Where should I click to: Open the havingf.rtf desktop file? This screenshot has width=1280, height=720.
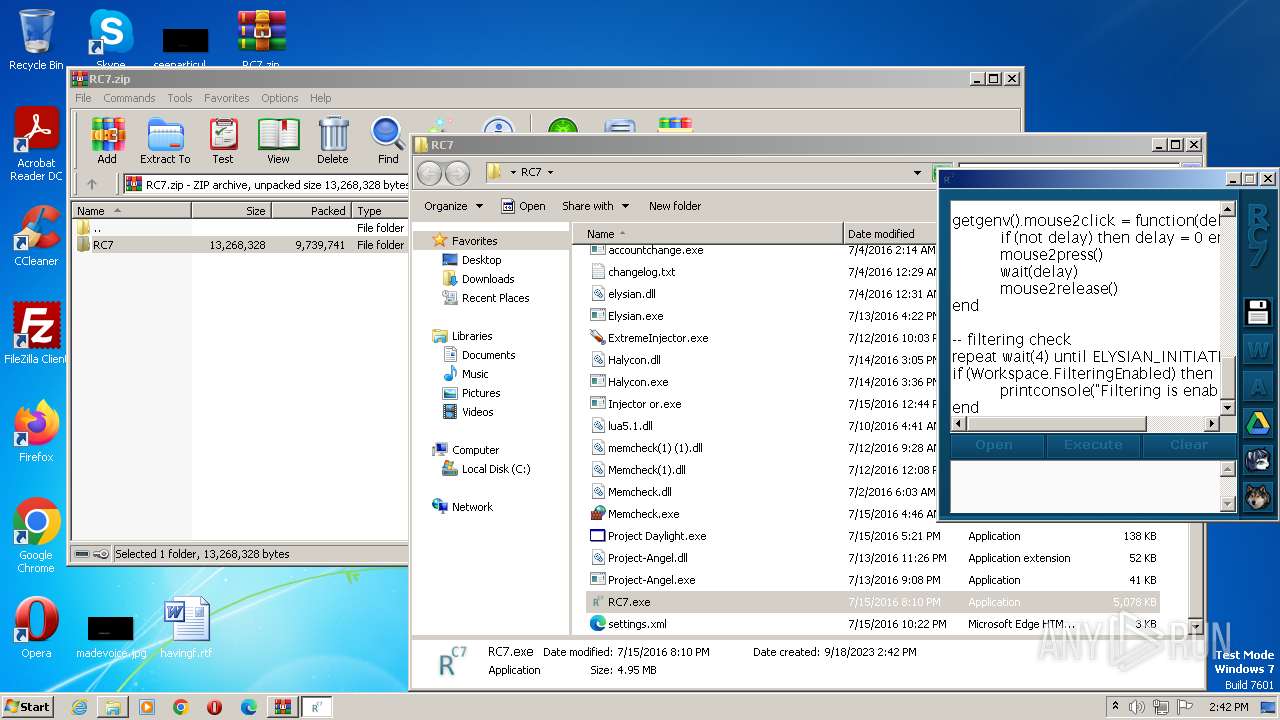[186, 628]
